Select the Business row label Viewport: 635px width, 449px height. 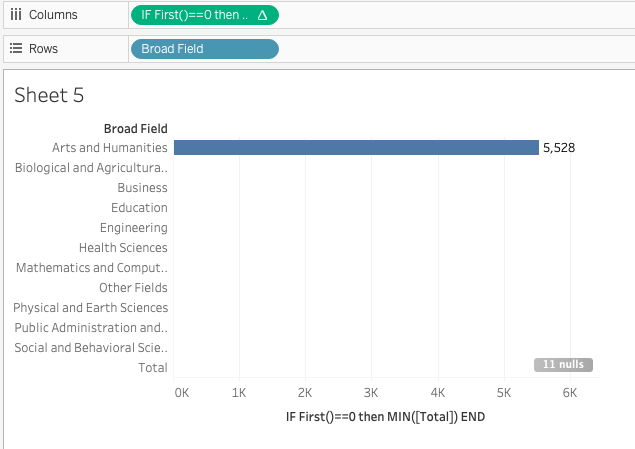coord(142,188)
